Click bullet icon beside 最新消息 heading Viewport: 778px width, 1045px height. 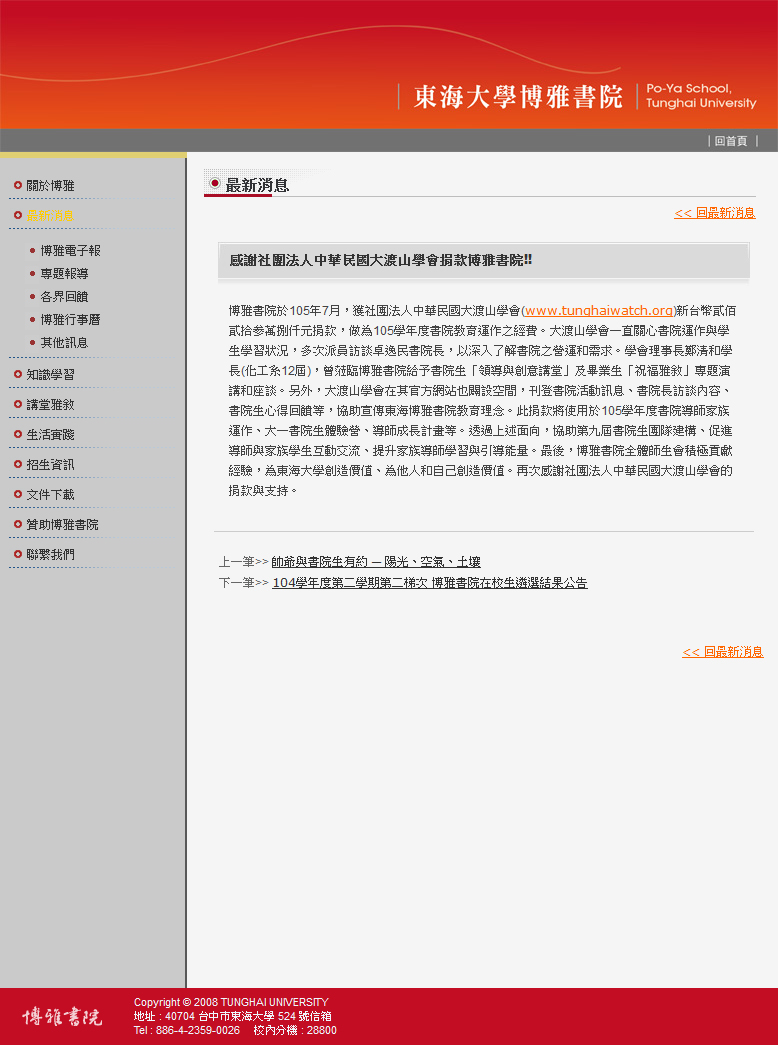click(215, 183)
